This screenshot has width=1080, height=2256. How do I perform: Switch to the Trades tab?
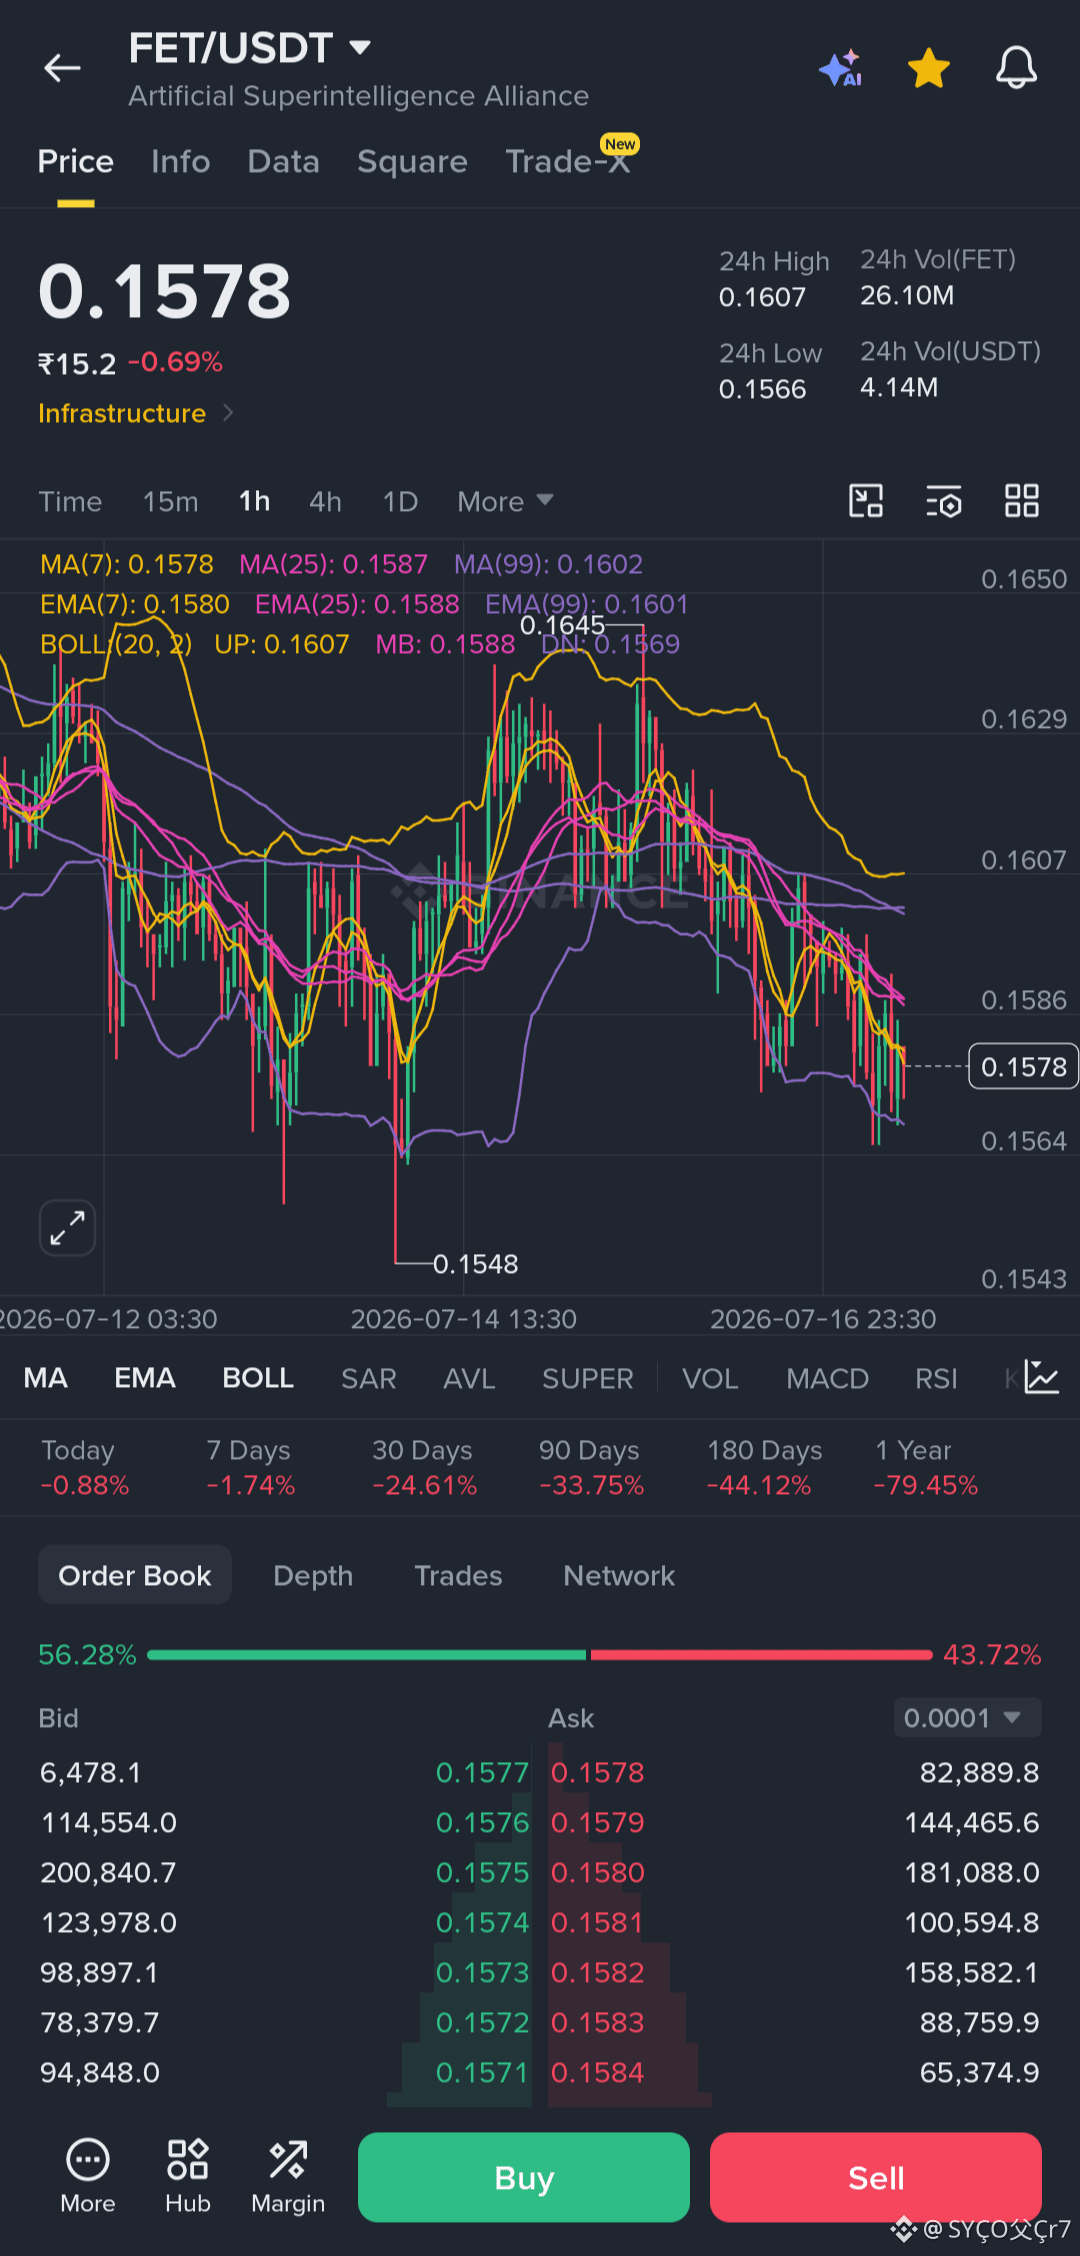point(458,1575)
